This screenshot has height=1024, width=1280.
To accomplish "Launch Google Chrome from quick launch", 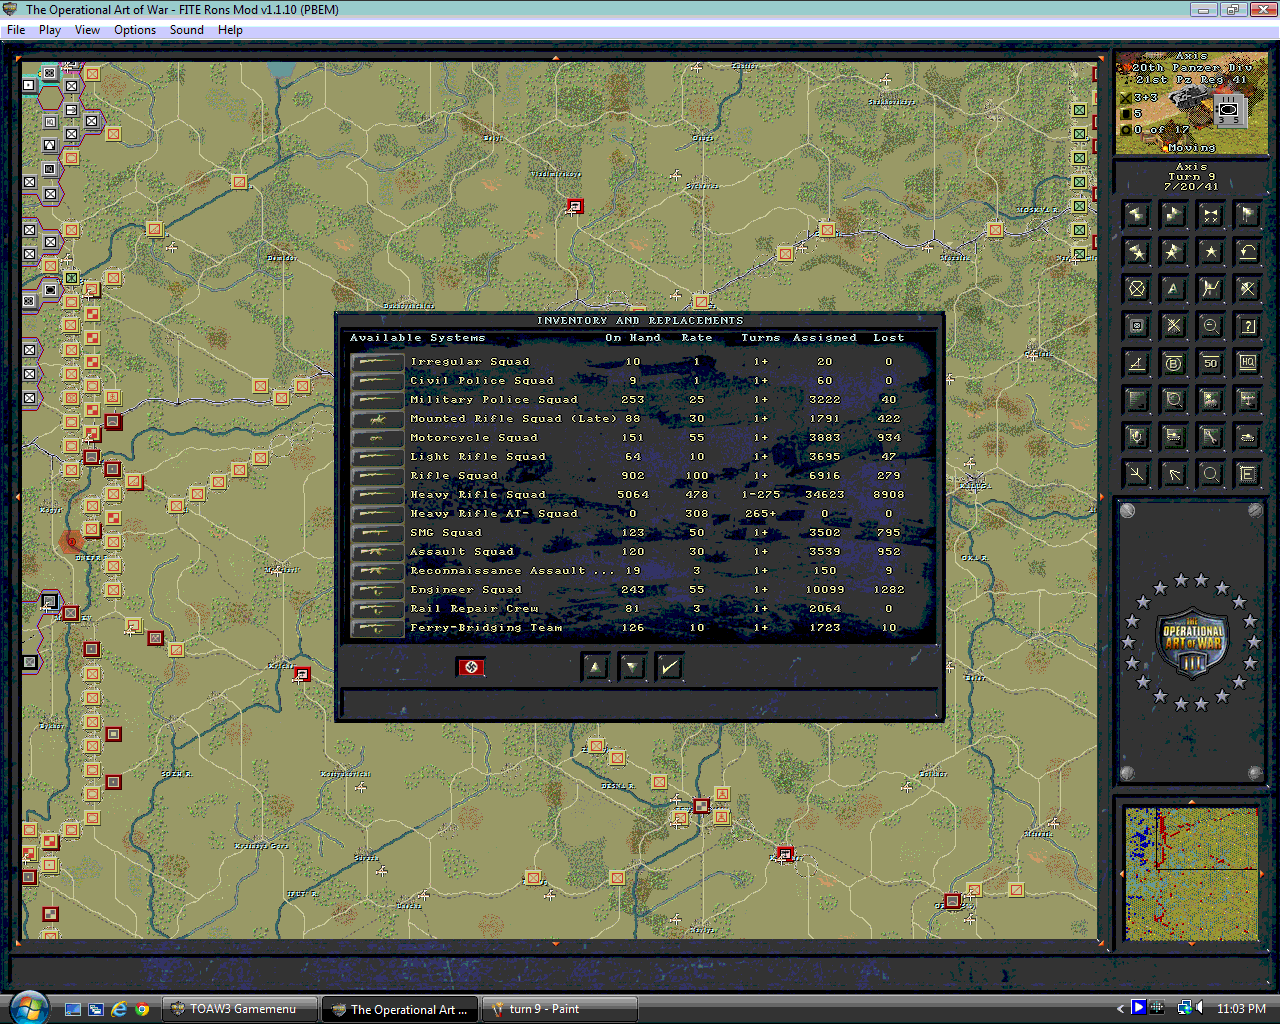I will 142,1009.
